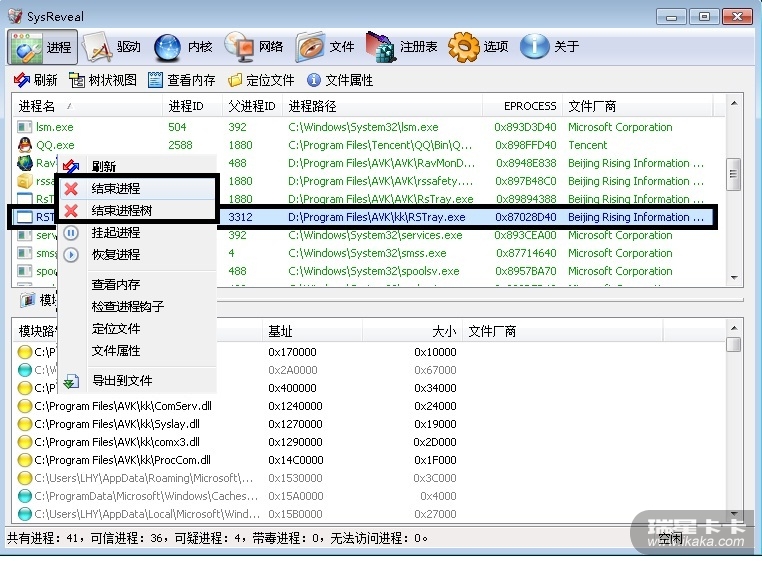Screen dimensions: 762x561
Task: Select the row with path RavMonD
Action: (x=369, y=163)
